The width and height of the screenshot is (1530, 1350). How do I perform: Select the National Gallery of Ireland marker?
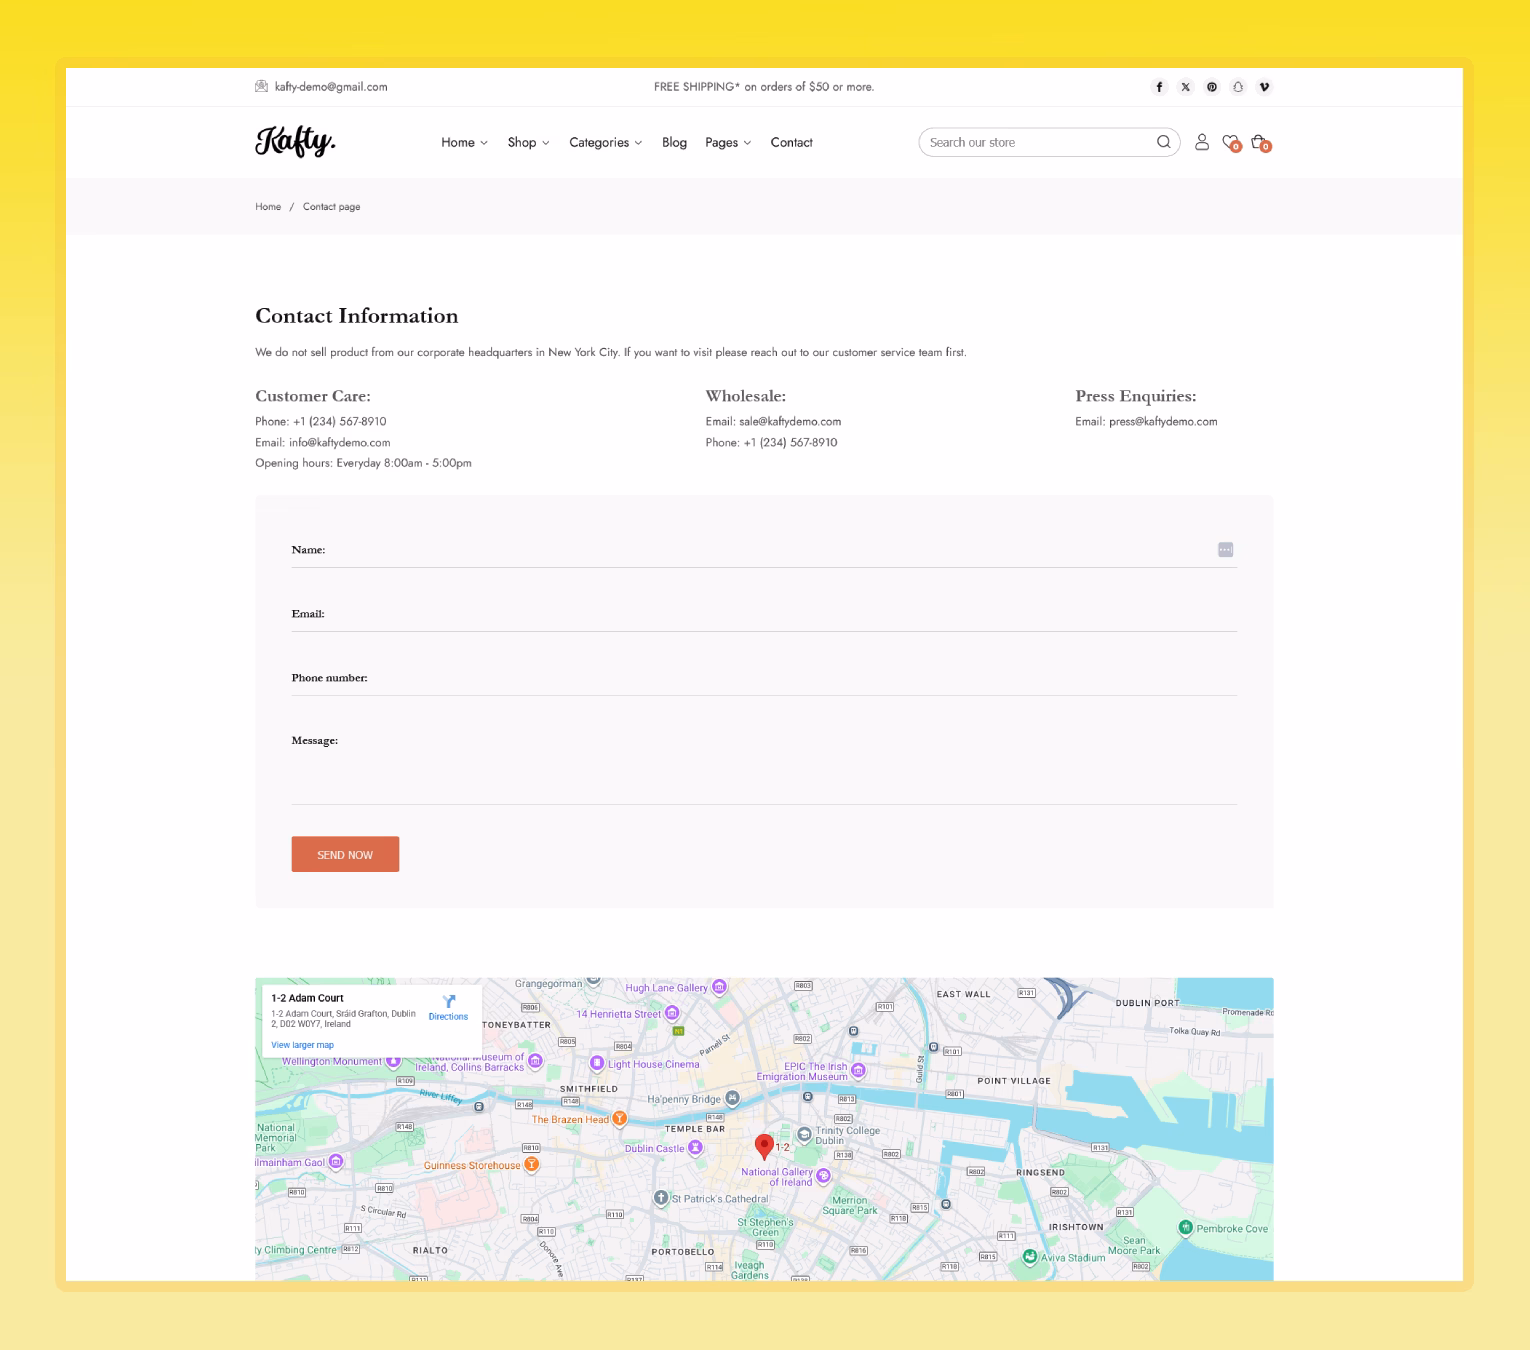click(x=823, y=1176)
